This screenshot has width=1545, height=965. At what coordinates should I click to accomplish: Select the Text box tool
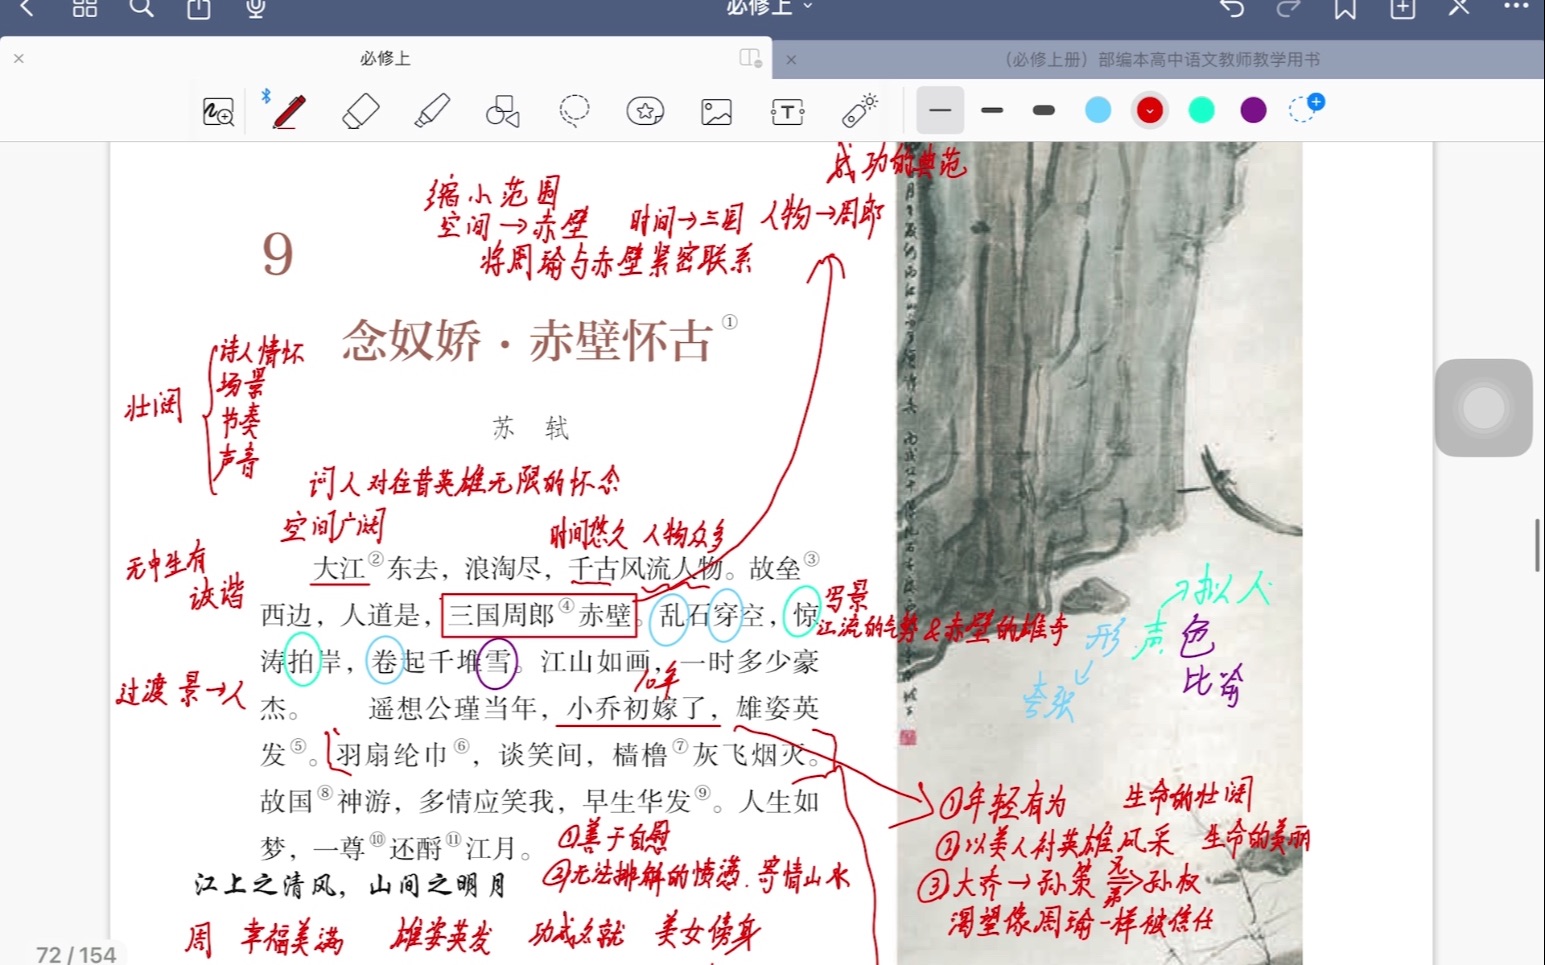click(x=788, y=111)
